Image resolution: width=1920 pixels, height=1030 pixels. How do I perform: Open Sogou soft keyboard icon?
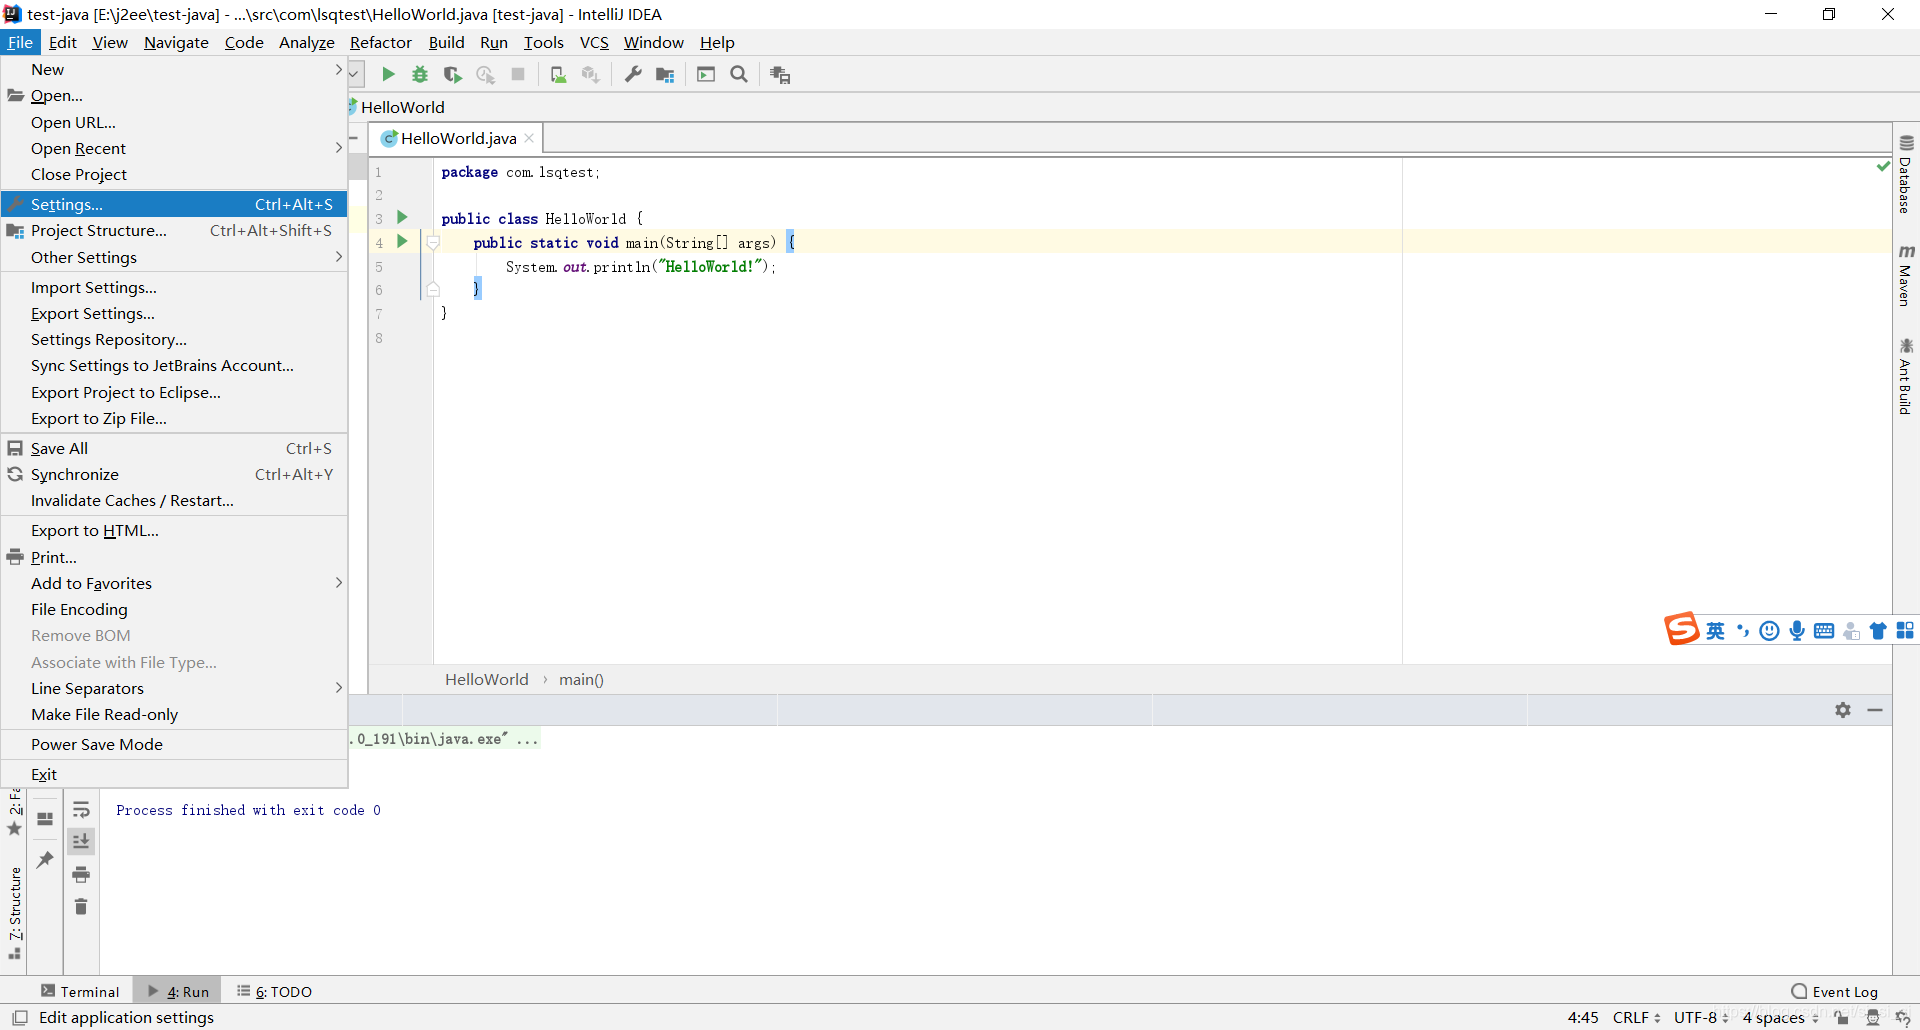pos(1824,630)
